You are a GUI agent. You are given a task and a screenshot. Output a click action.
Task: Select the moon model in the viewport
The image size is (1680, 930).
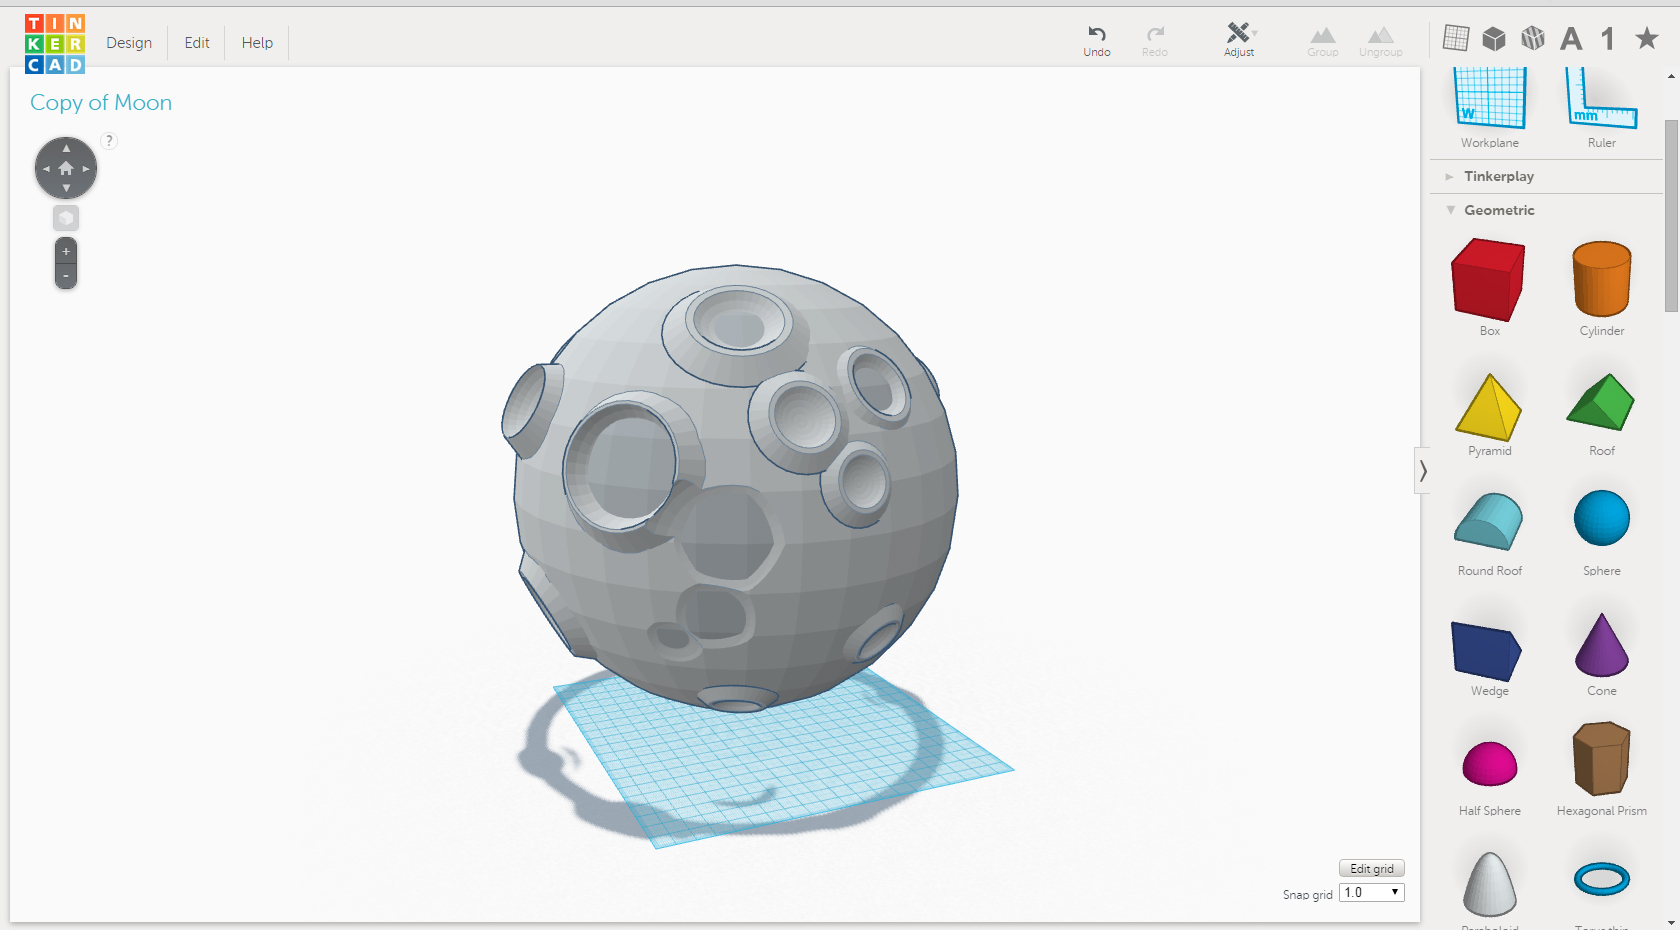point(730,488)
